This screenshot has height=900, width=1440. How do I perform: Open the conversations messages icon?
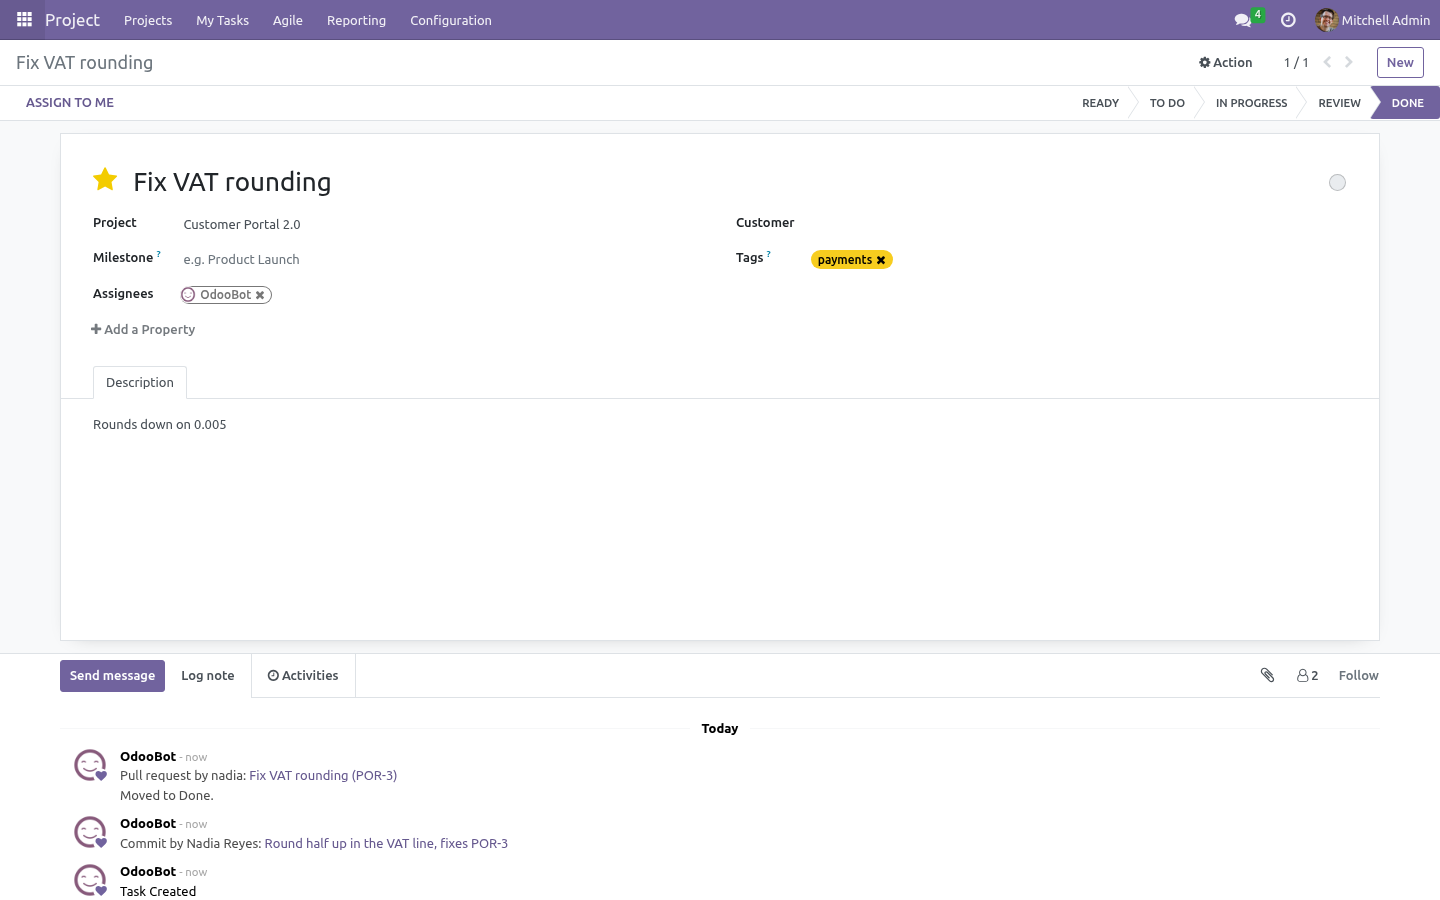[x=1243, y=20]
